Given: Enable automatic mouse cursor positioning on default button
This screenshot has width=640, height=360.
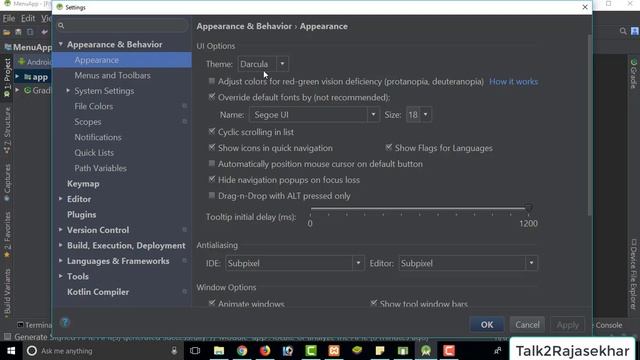Looking at the screenshot, I should (x=211, y=164).
